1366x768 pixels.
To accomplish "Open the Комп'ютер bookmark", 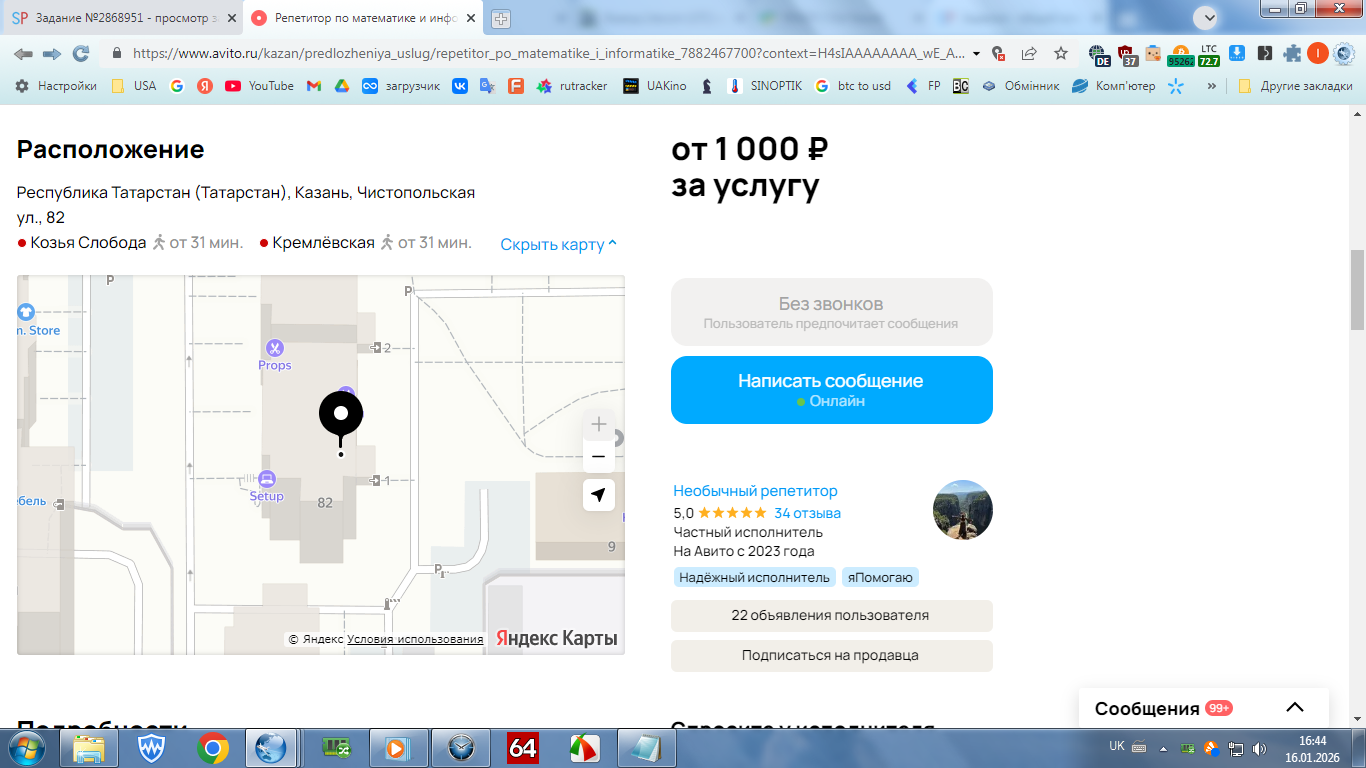I will [1113, 86].
